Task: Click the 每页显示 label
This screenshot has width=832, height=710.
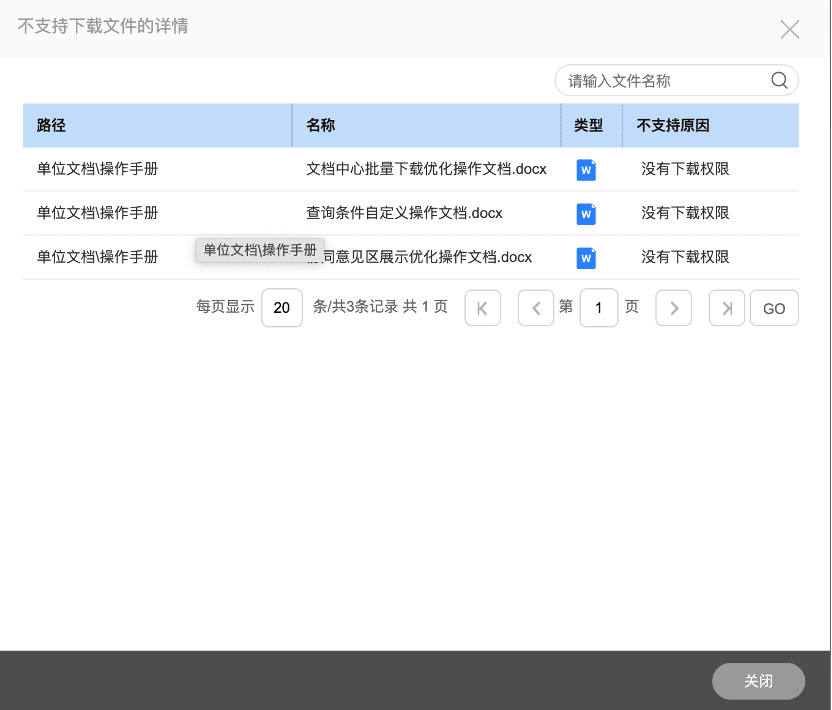Action: [x=226, y=307]
